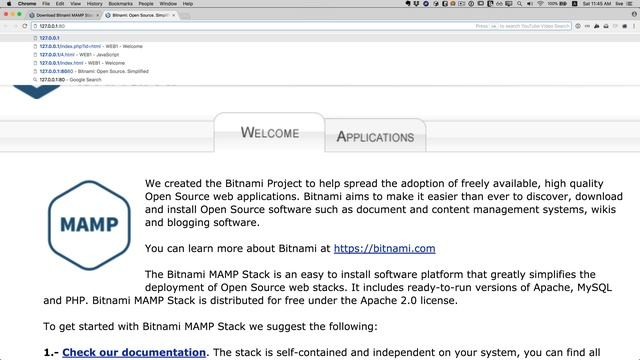This screenshot has width=640, height=360.
Task: Pick the 127.0.0.1:80 Google Search suggestion
Action: [320, 80]
